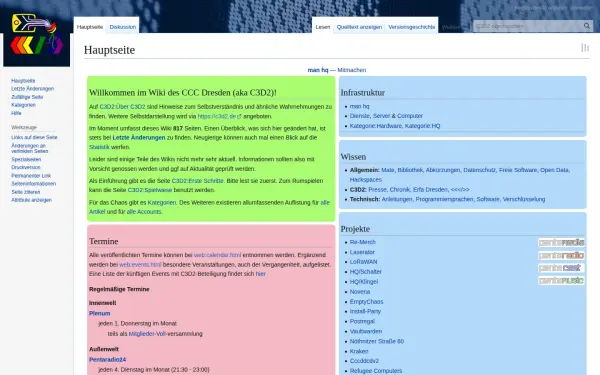Screen dimensions: 600x375
Task: Open the Statistik link in welcome box
Action: tap(99, 147)
